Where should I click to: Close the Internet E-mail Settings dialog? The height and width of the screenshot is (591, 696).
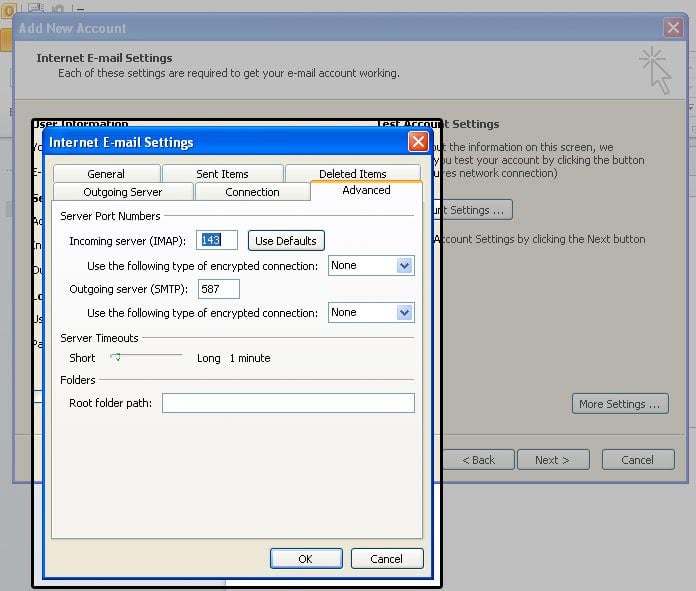(x=418, y=142)
